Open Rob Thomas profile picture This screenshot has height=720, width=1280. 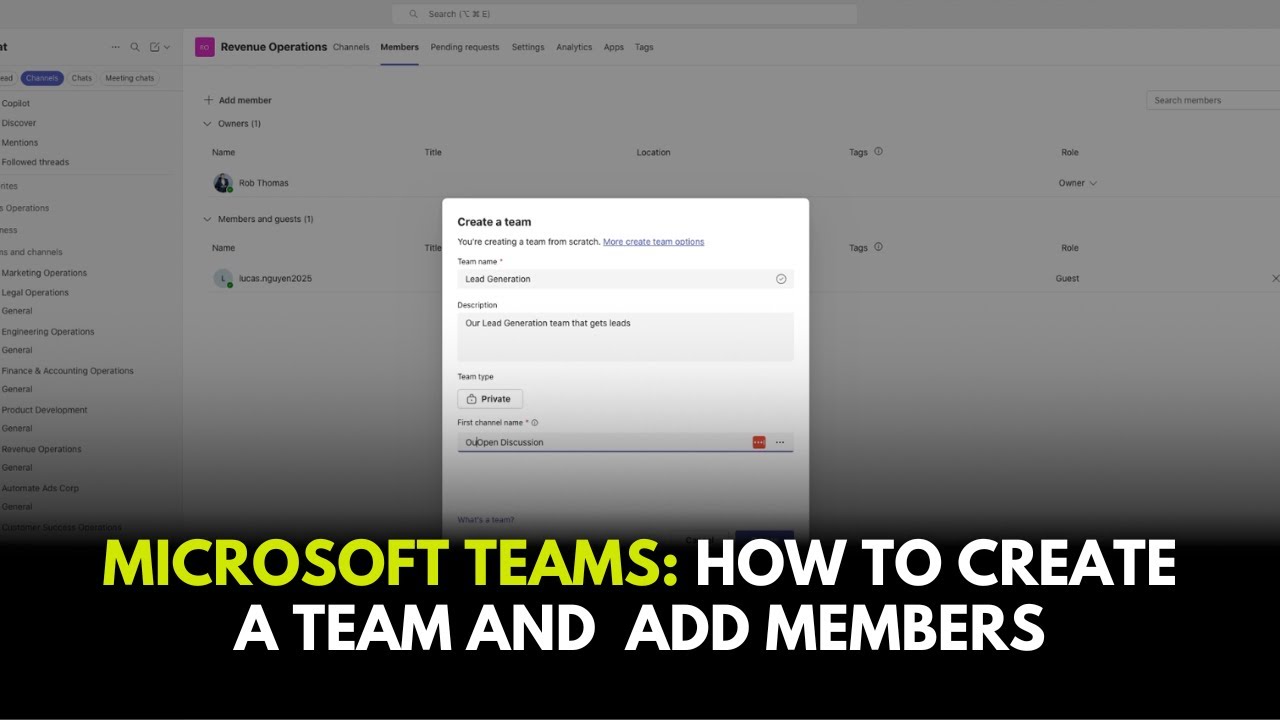(x=223, y=183)
